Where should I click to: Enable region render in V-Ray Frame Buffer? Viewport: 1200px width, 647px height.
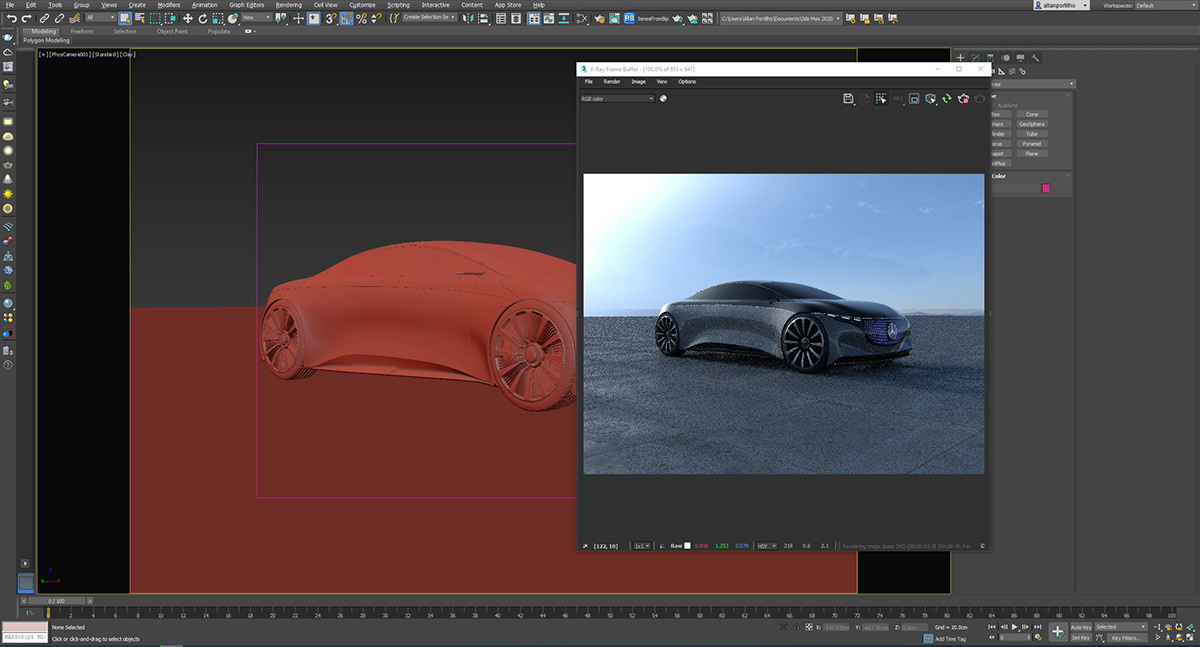tap(880, 99)
